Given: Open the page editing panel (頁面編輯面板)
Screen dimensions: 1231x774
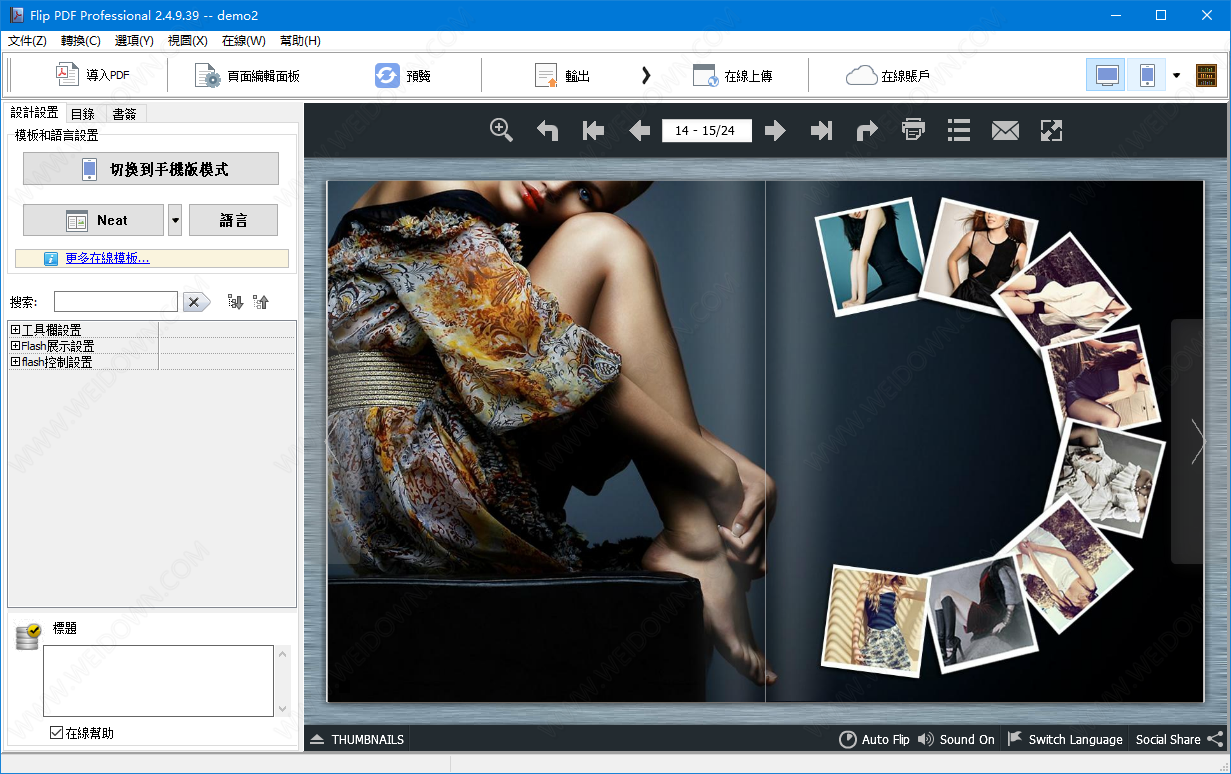Looking at the screenshot, I should (247, 75).
